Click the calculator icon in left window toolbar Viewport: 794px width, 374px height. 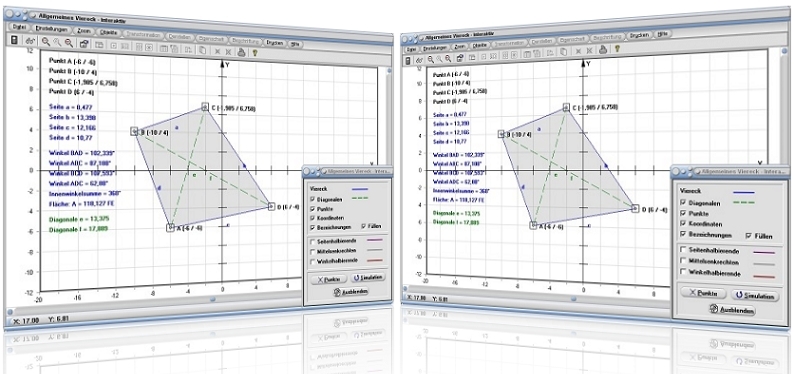pos(14,40)
